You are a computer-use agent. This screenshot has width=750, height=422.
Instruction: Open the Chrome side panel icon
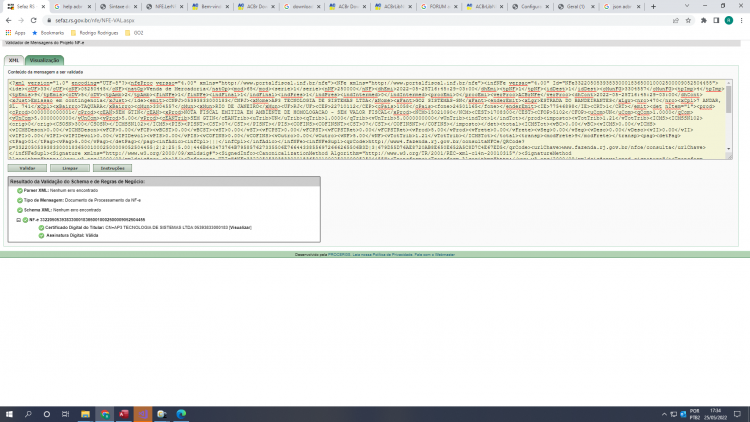[716, 21]
